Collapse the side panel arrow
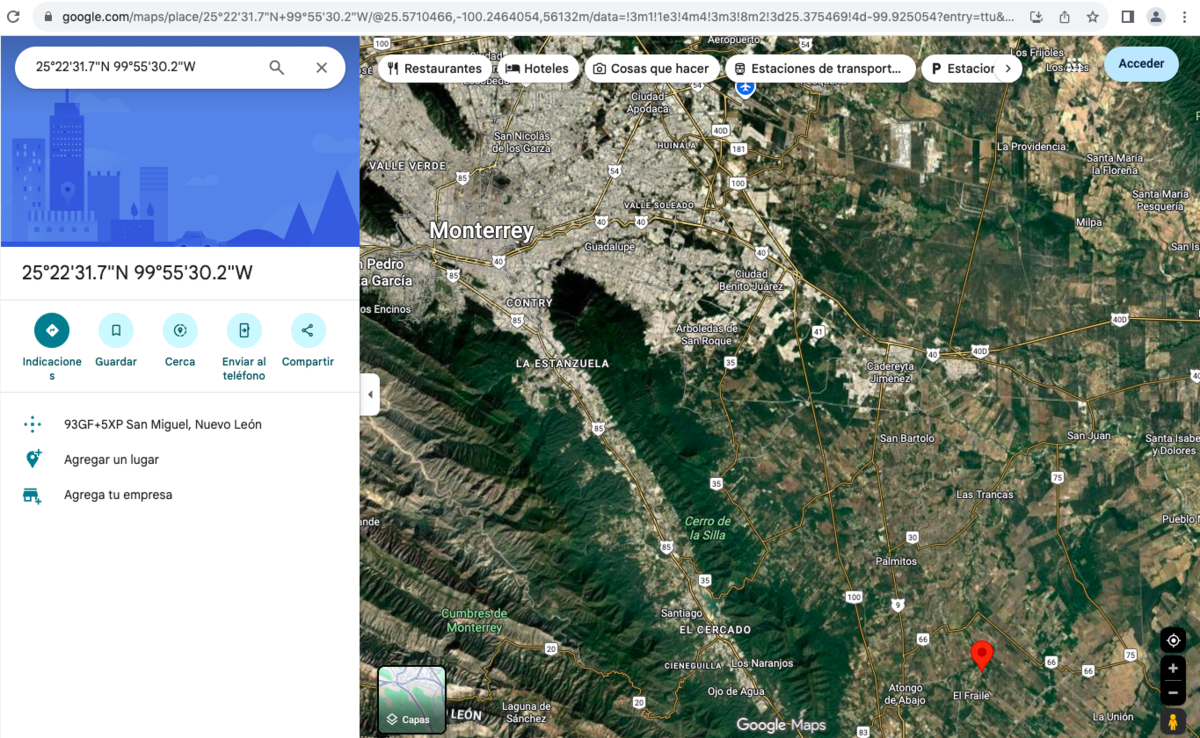The height and width of the screenshot is (738, 1200). click(x=370, y=394)
